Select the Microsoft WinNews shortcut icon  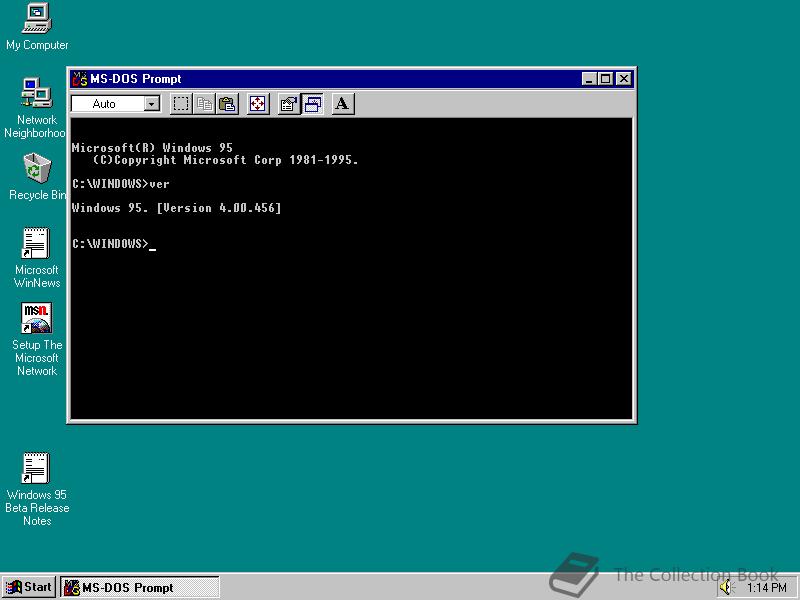[37, 258]
